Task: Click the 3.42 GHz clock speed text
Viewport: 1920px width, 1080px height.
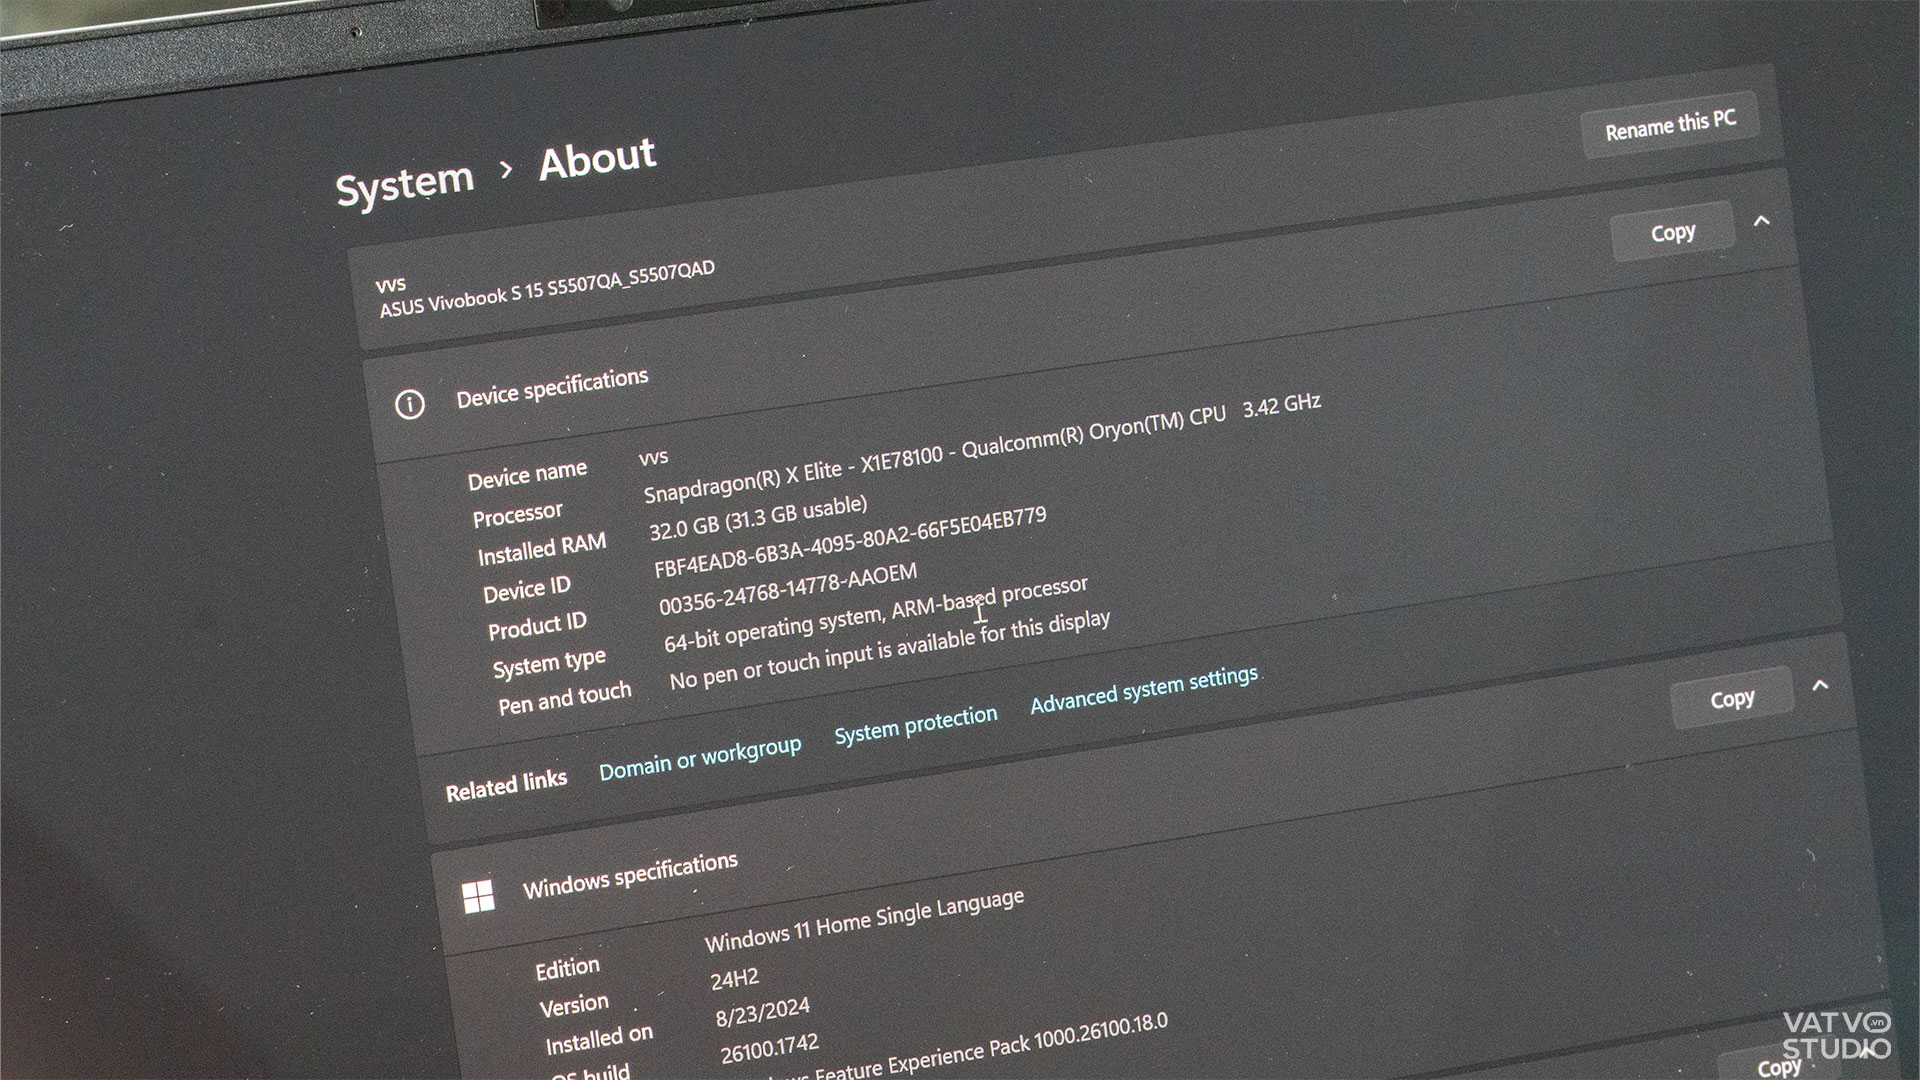Action: pos(1282,405)
